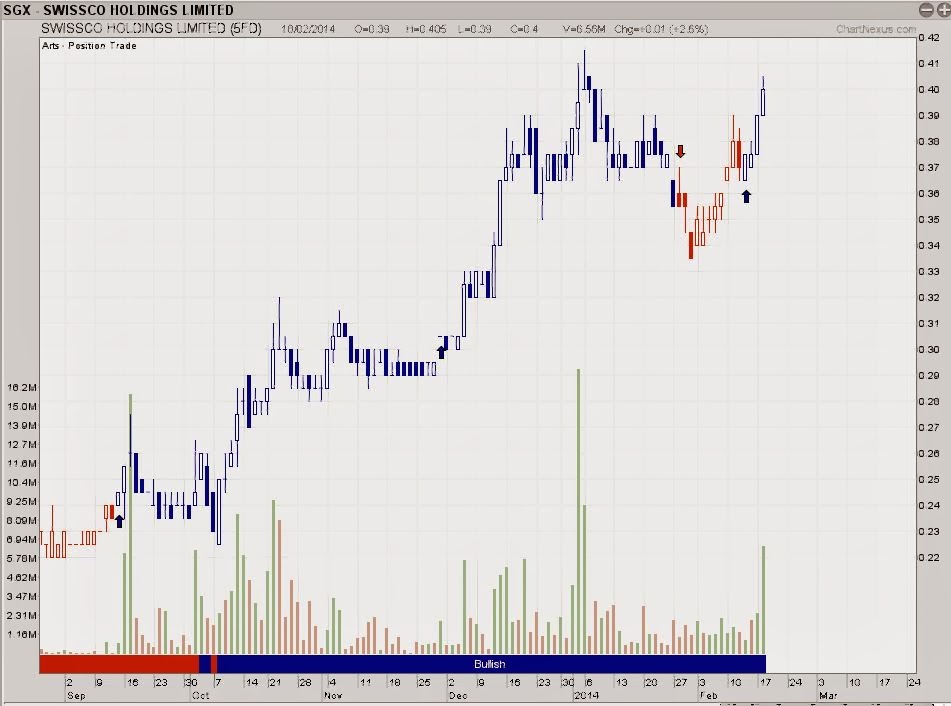Click the red sell-signal down arrow
This screenshot has width=951, height=706.
tap(680, 151)
